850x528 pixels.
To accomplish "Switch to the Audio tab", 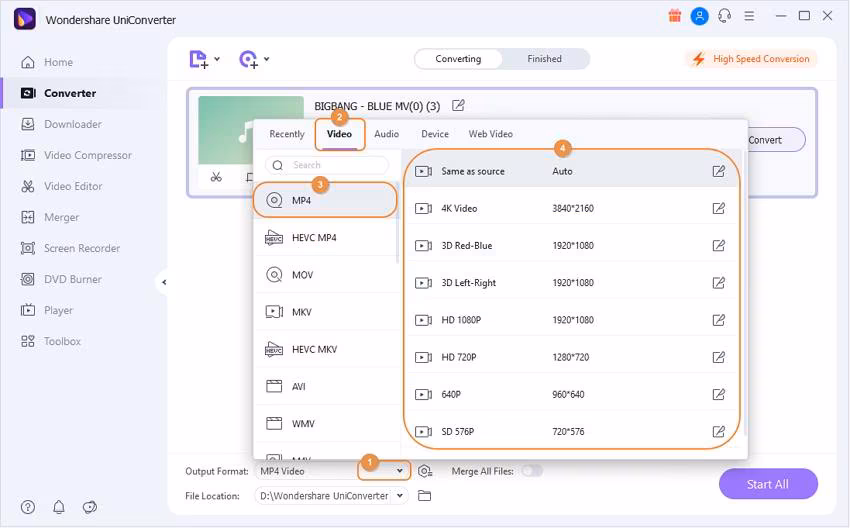I will coord(387,134).
